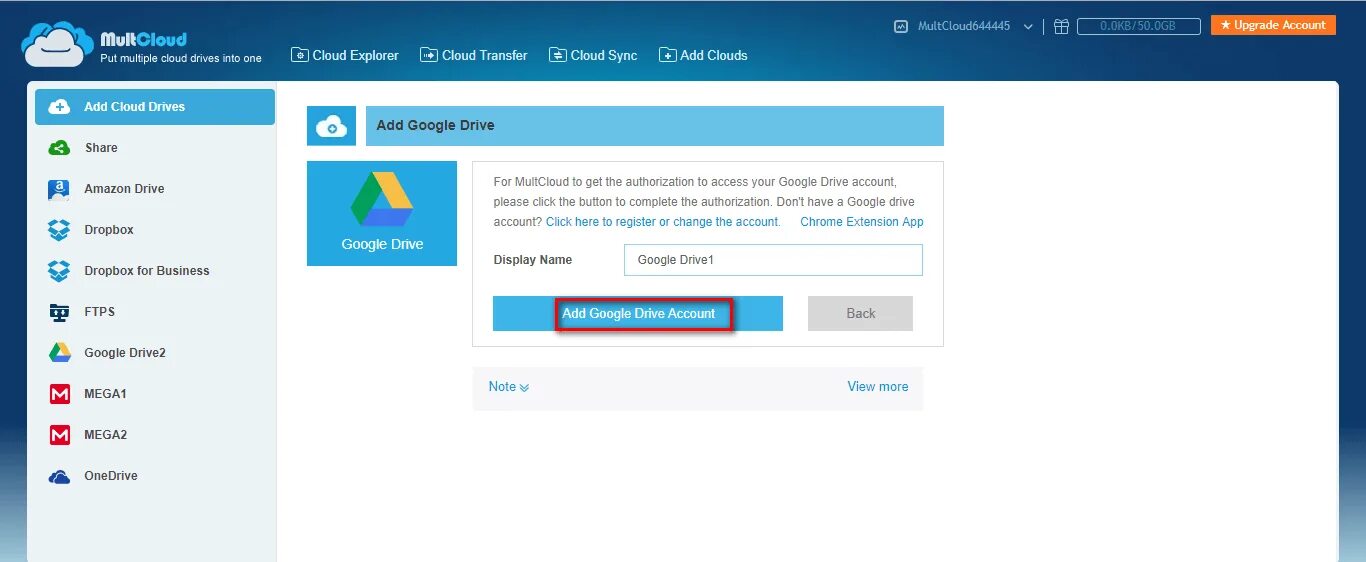Click Add Google Drive Account button

point(638,313)
